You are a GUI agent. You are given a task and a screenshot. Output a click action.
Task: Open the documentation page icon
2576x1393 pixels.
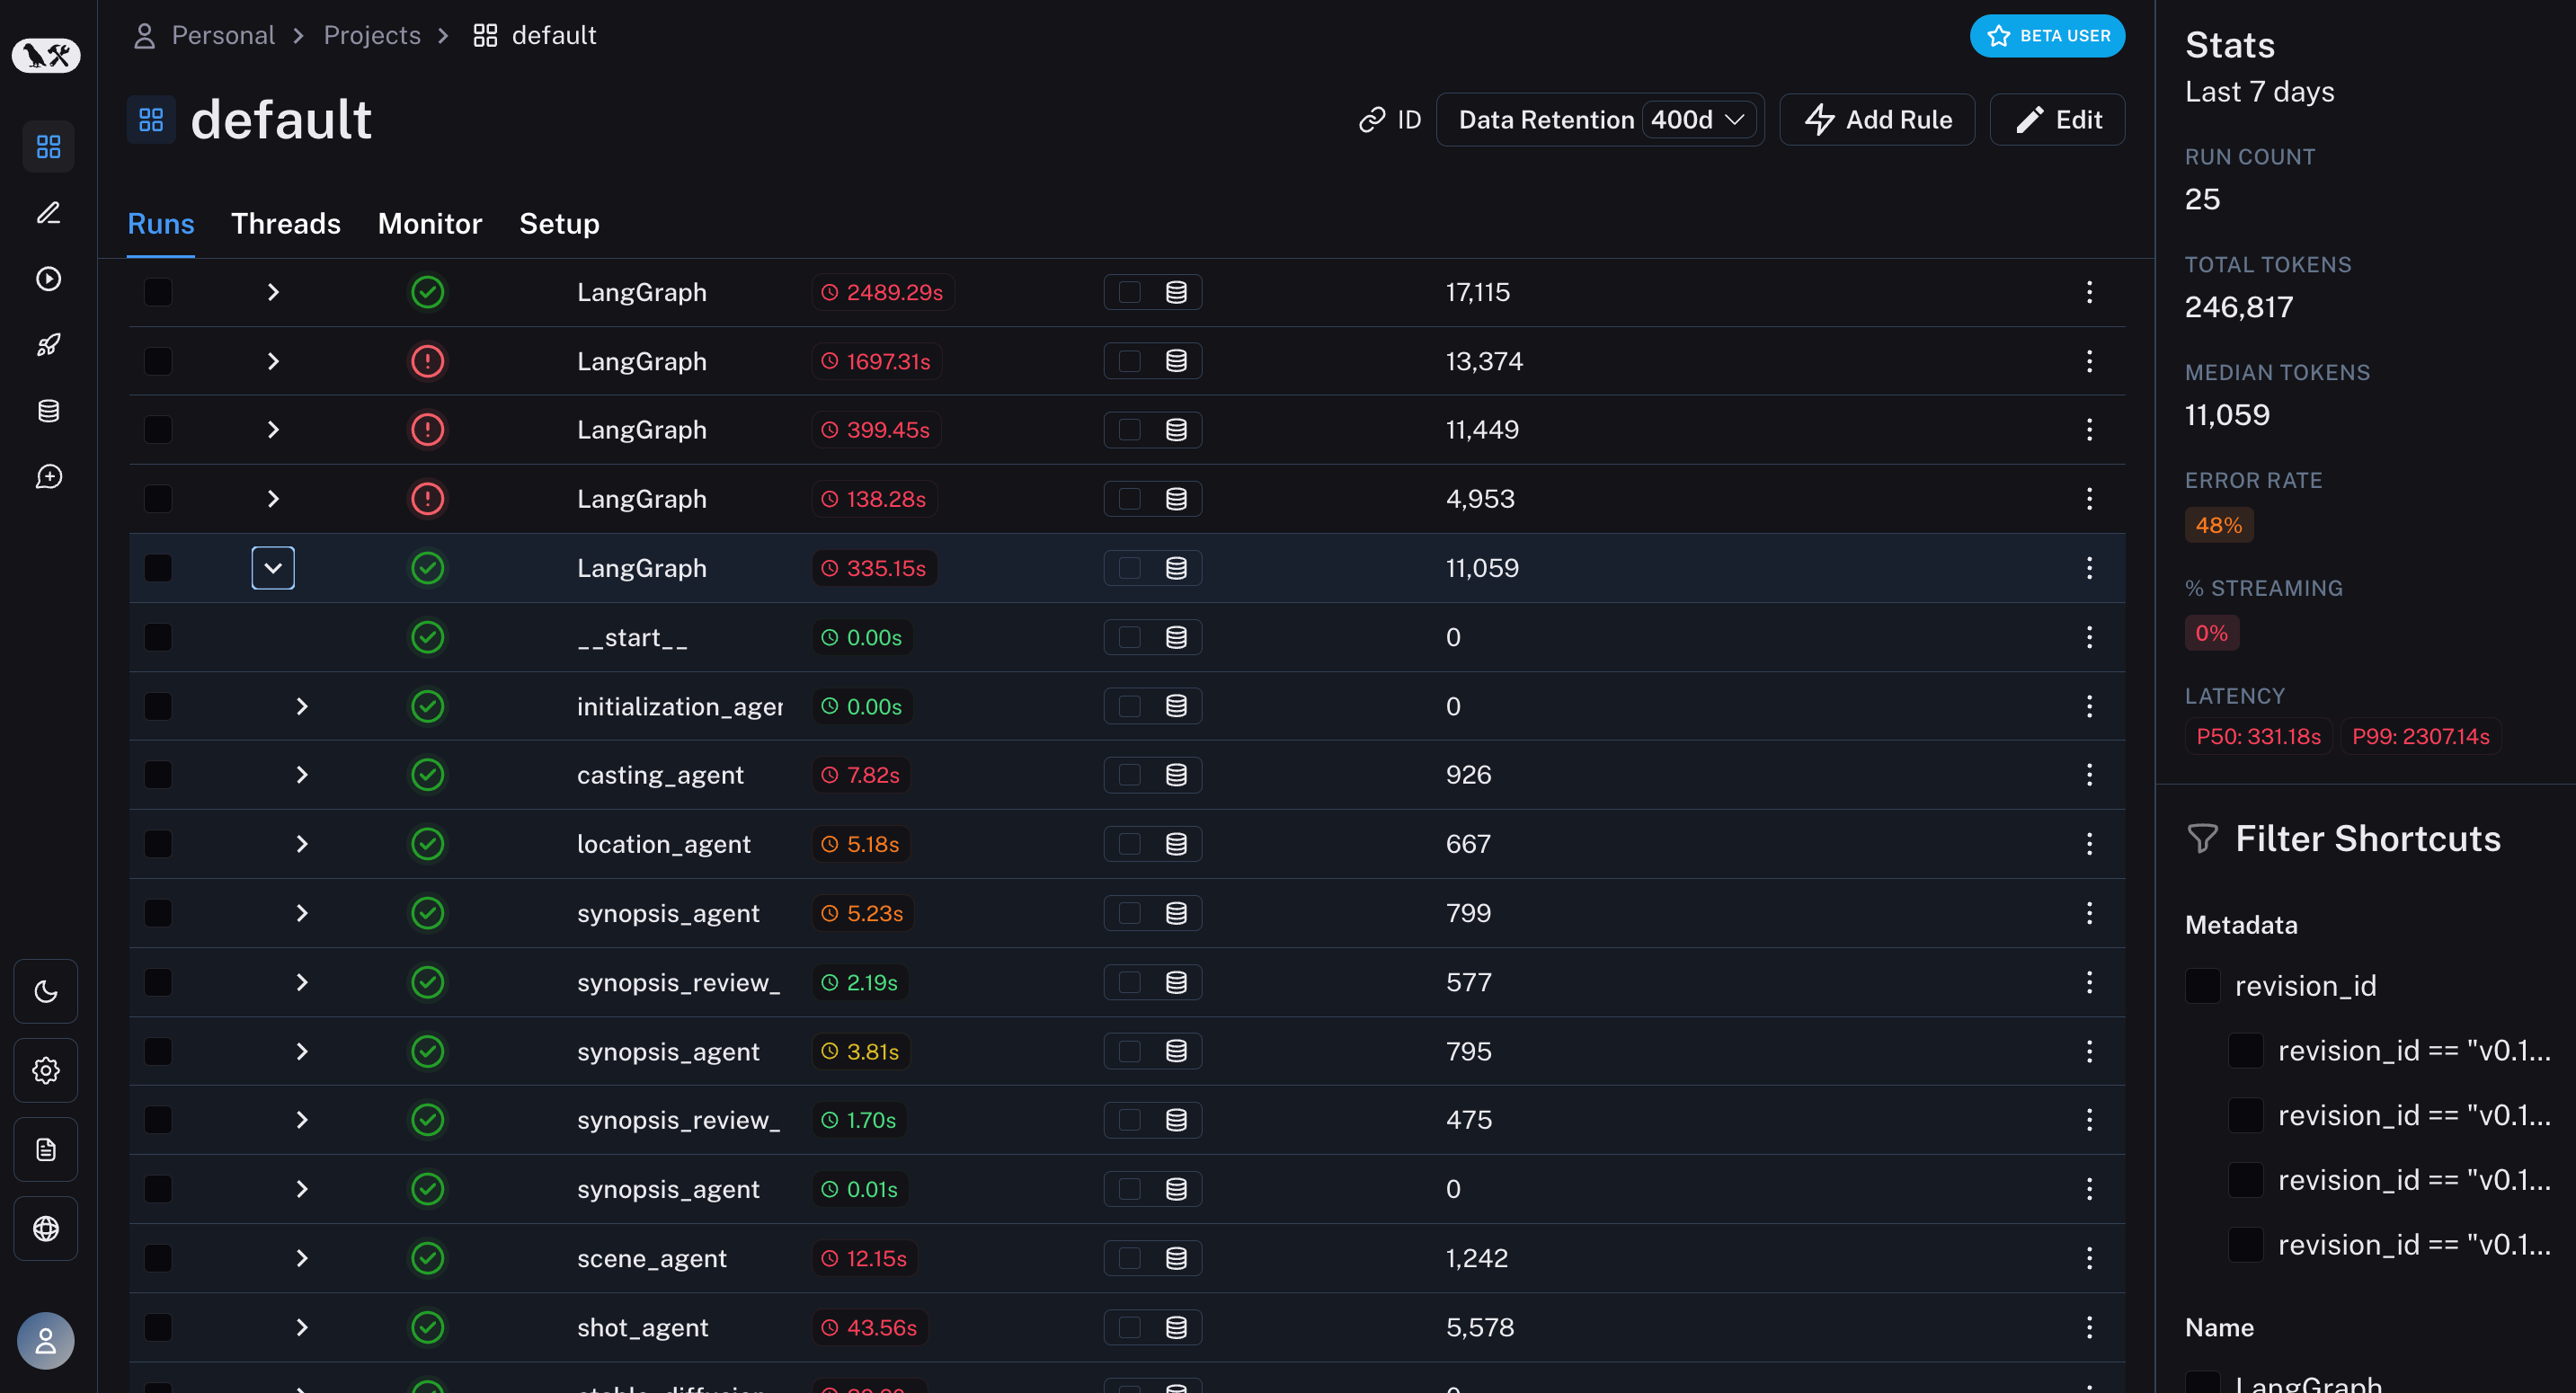tap(46, 1149)
